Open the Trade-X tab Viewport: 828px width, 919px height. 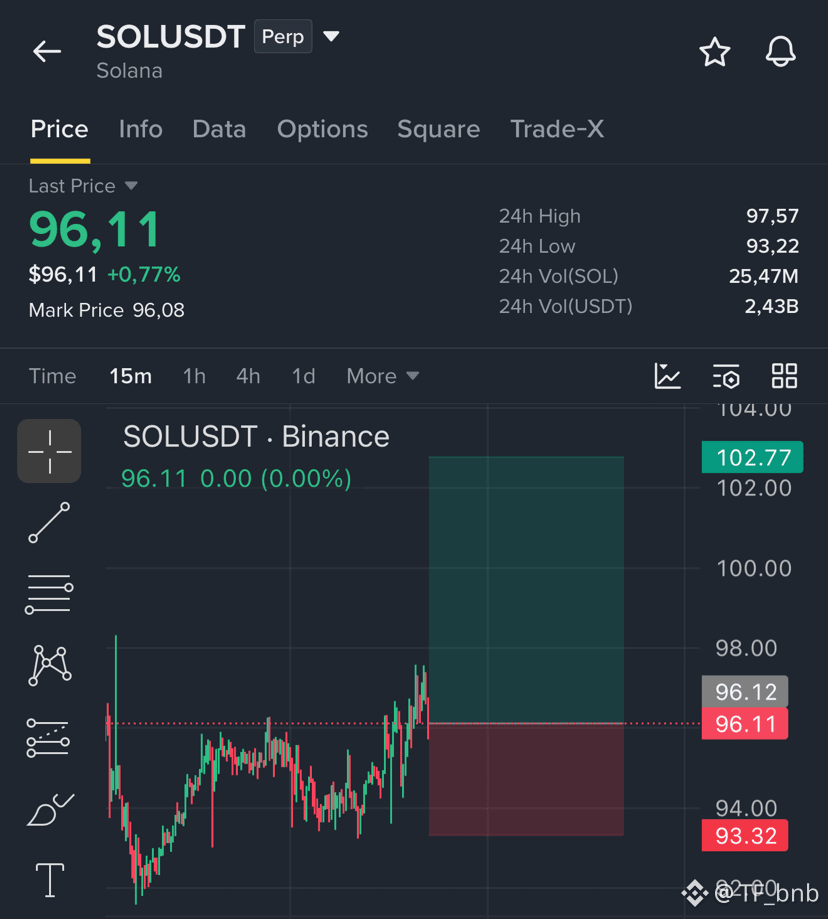557,129
